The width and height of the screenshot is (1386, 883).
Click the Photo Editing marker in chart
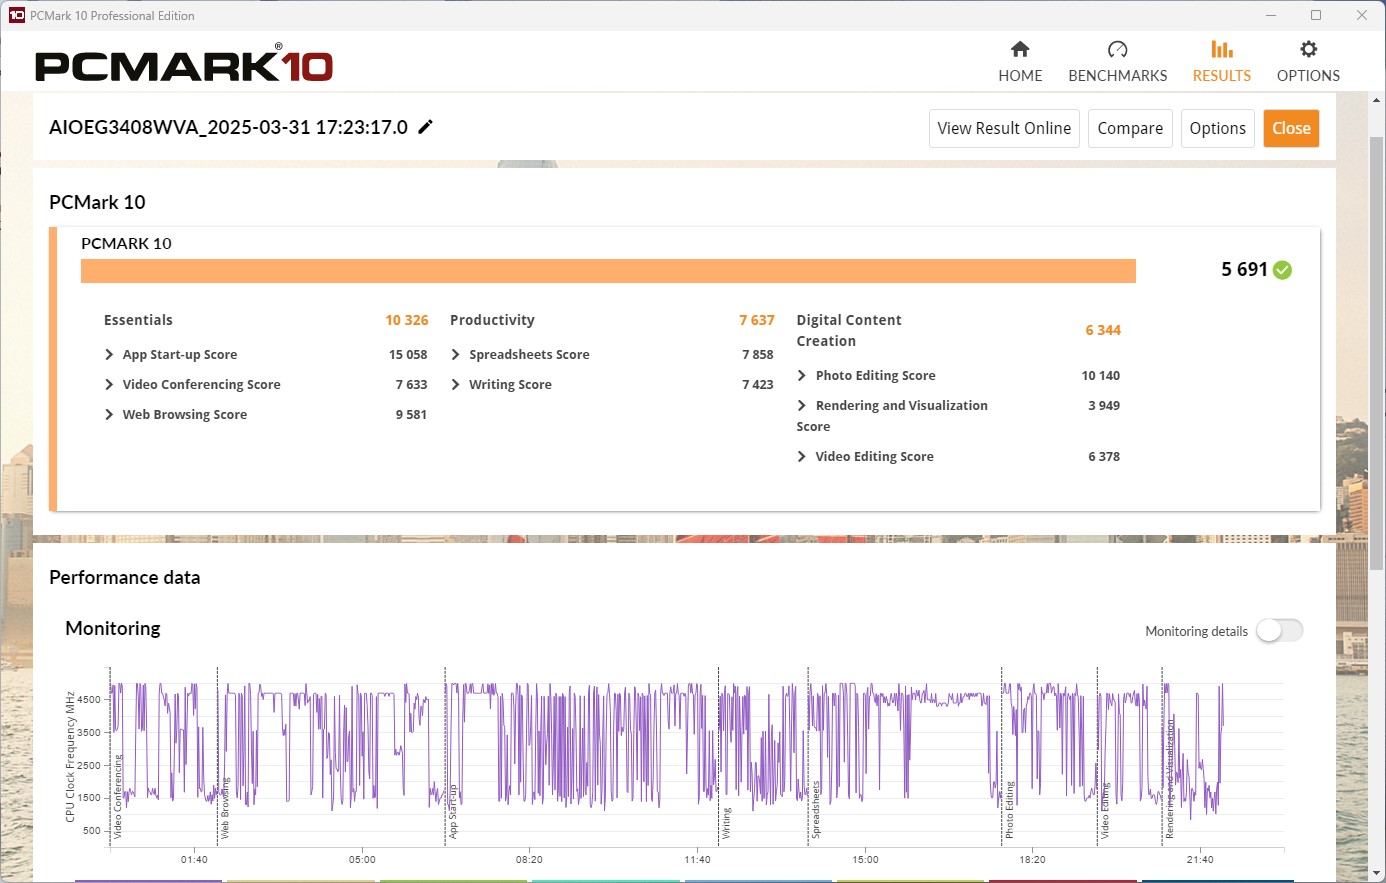(x=1009, y=810)
